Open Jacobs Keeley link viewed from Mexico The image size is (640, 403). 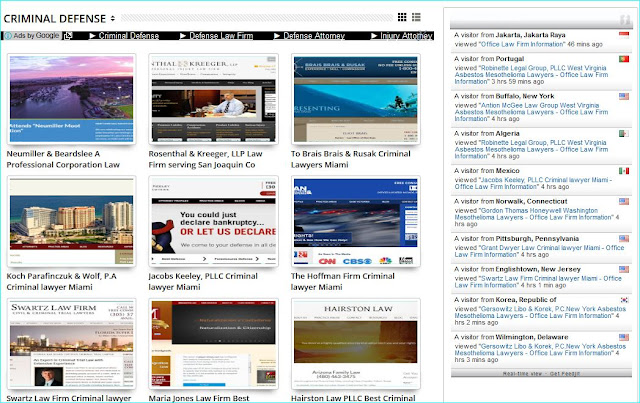coord(533,183)
